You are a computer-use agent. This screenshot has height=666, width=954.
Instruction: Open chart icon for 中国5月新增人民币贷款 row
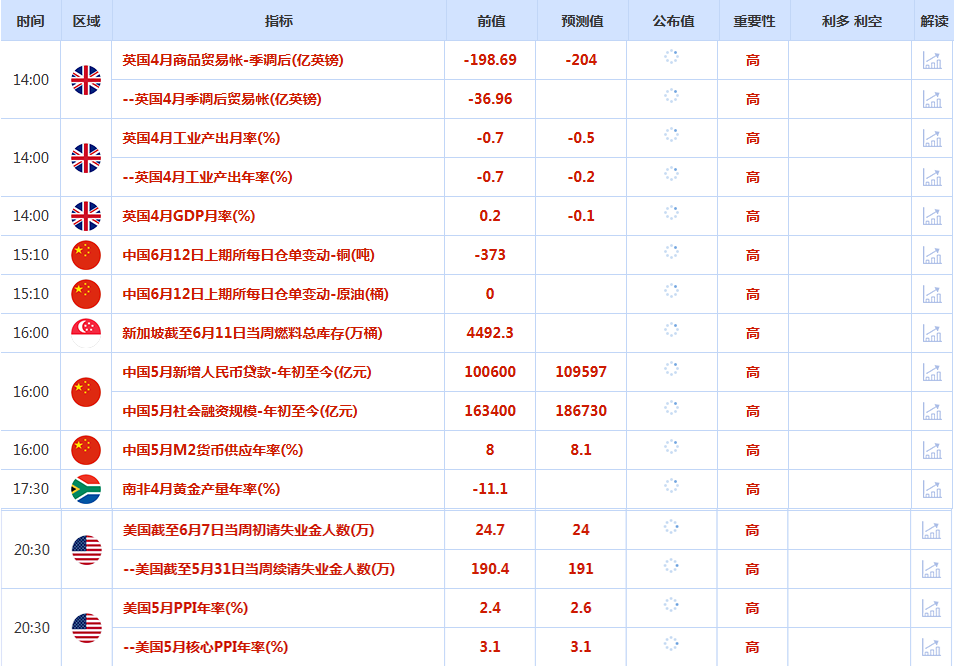click(x=932, y=372)
